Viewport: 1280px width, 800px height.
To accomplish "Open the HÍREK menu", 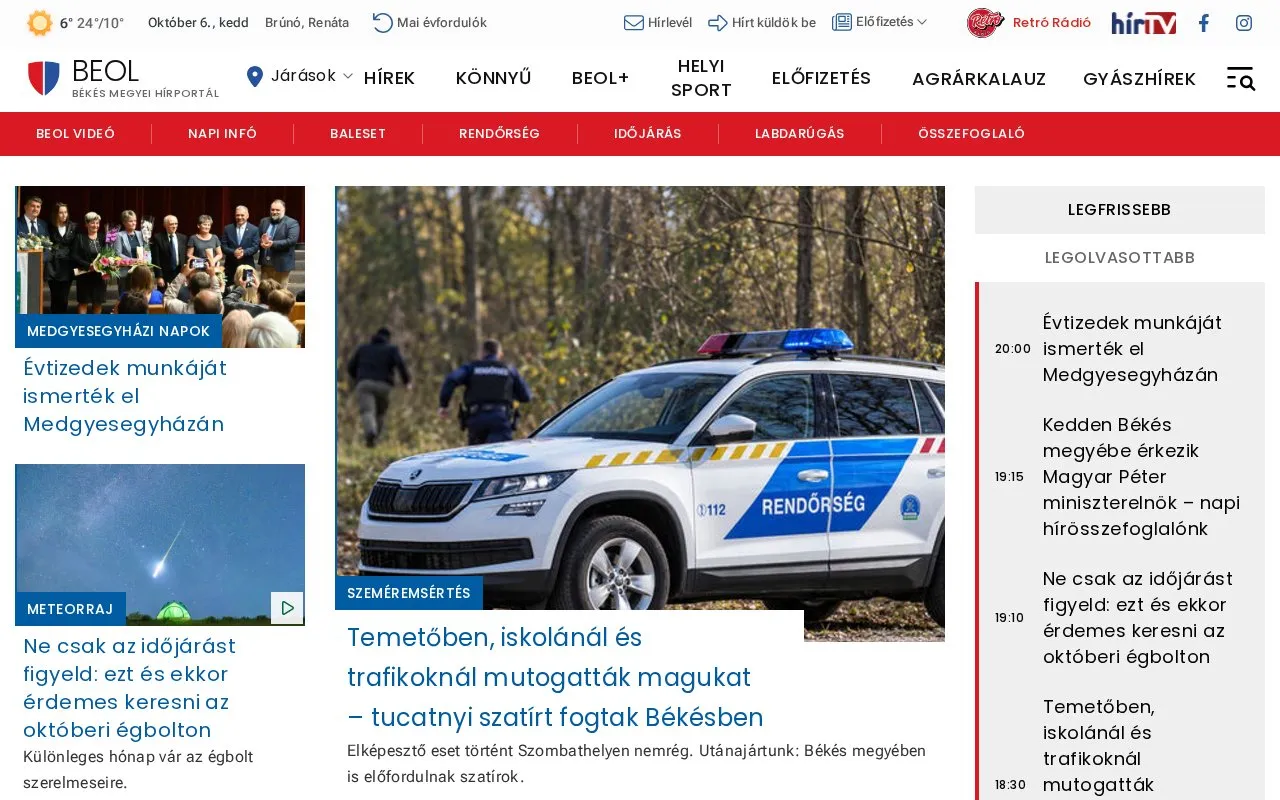I will [x=389, y=78].
